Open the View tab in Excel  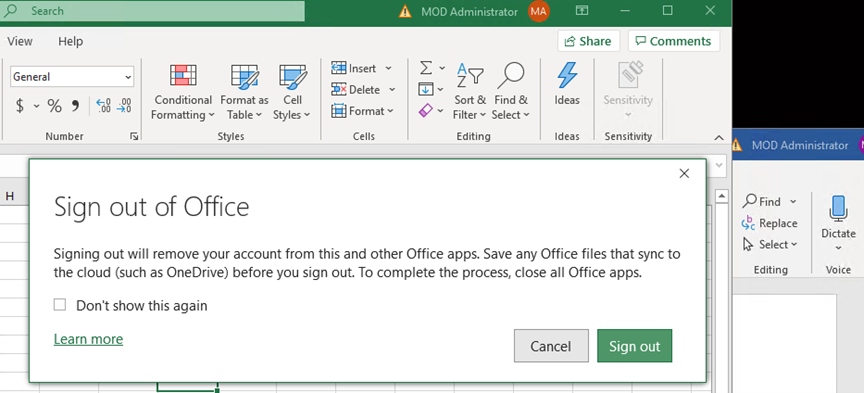(x=20, y=41)
